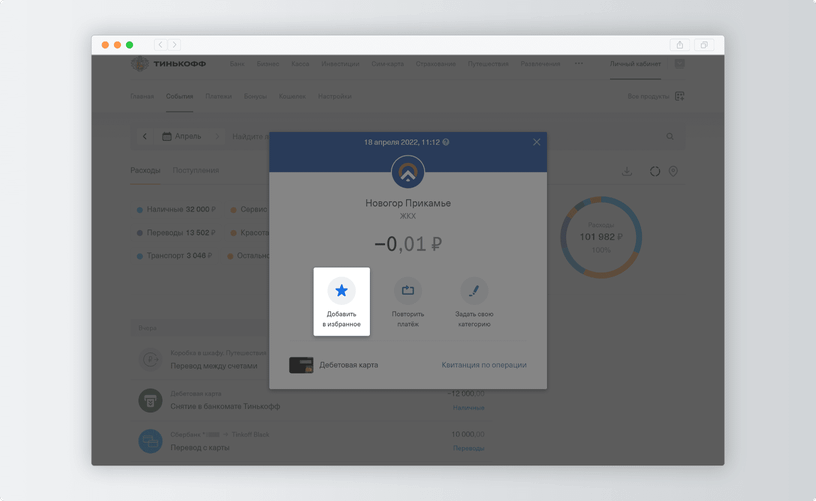Open Сим-карта menu item
The width and height of the screenshot is (816, 501).
pos(387,64)
